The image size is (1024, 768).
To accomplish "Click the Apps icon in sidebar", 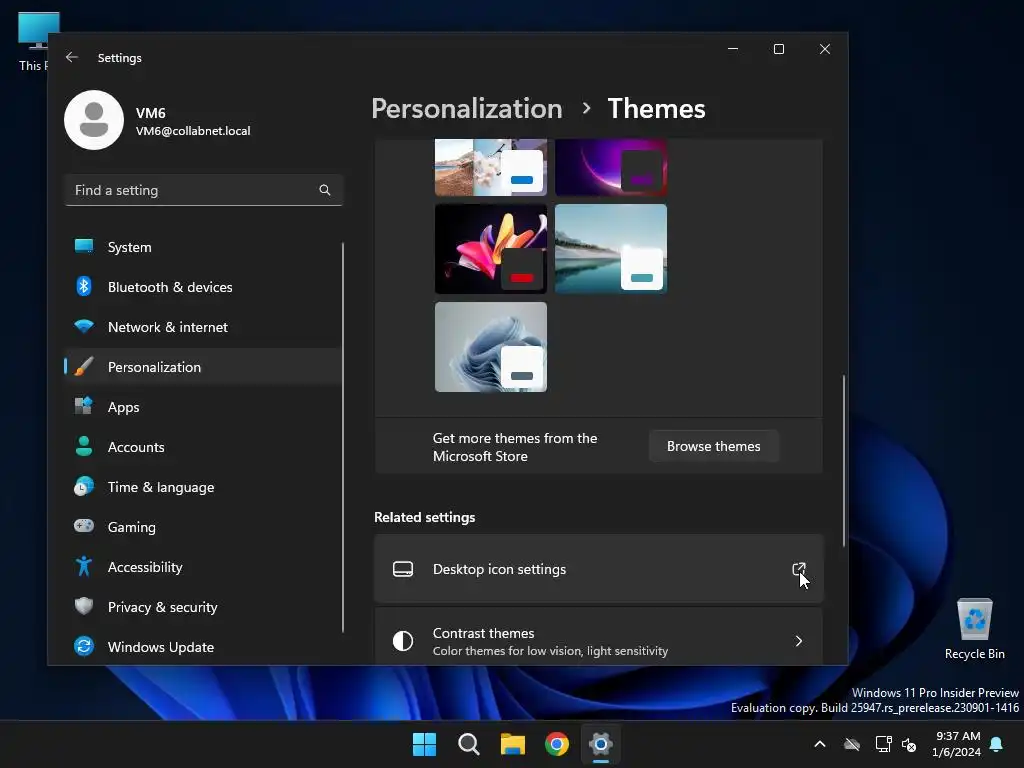I will coord(84,406).
